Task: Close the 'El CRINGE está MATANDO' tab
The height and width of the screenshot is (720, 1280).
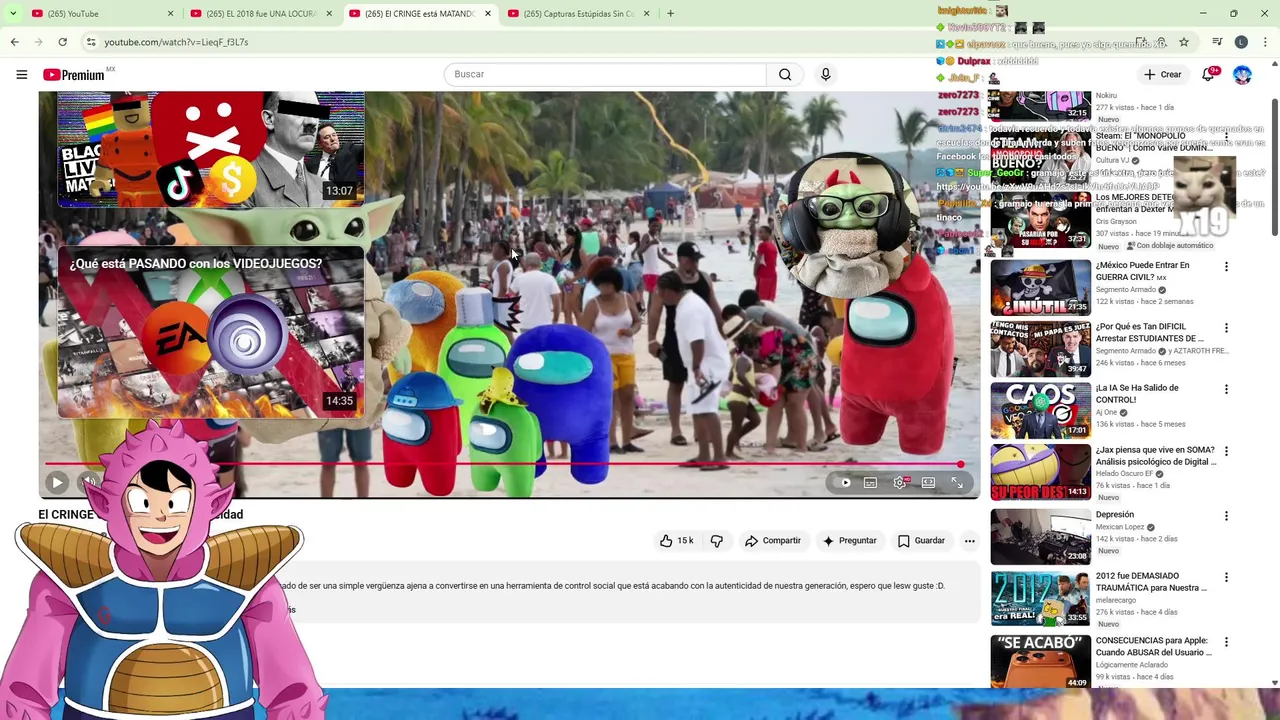Action: click(488, 13)
